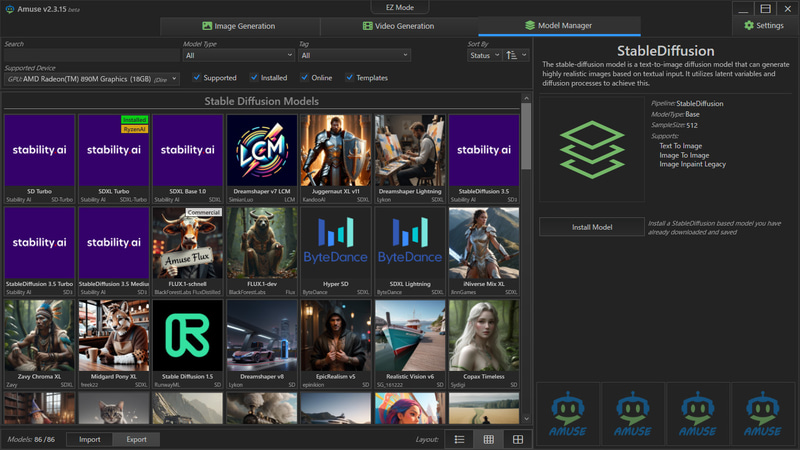Toggle the sort direction icon
800x450 pixels.
coord(516,55)
